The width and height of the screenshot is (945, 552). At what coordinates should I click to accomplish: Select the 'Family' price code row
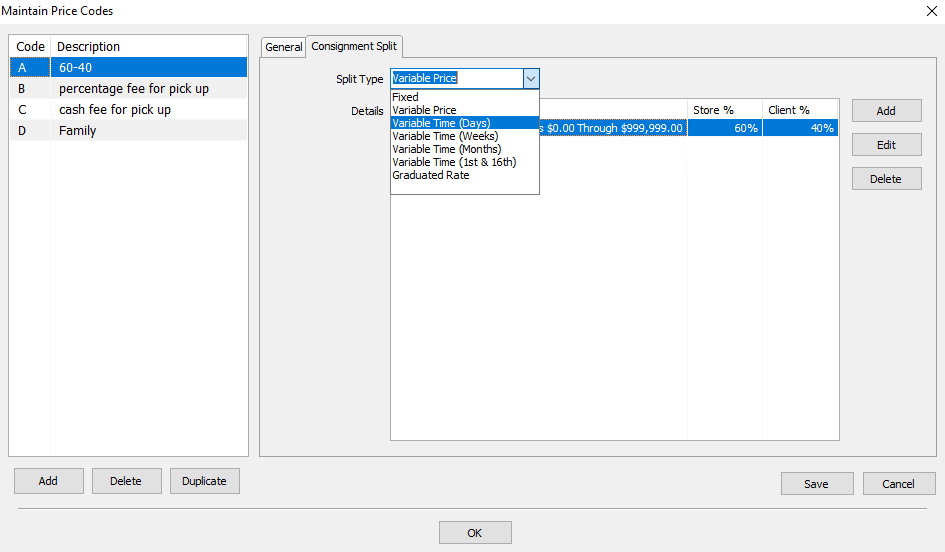pos(128,131)
